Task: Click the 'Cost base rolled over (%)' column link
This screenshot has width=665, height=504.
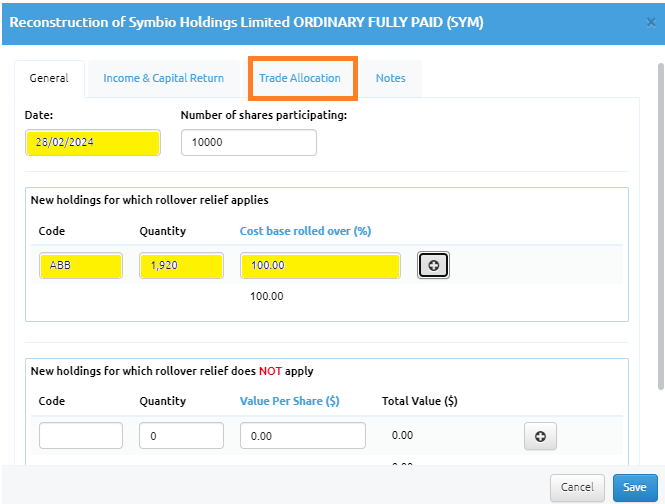Action: [305, 231]
